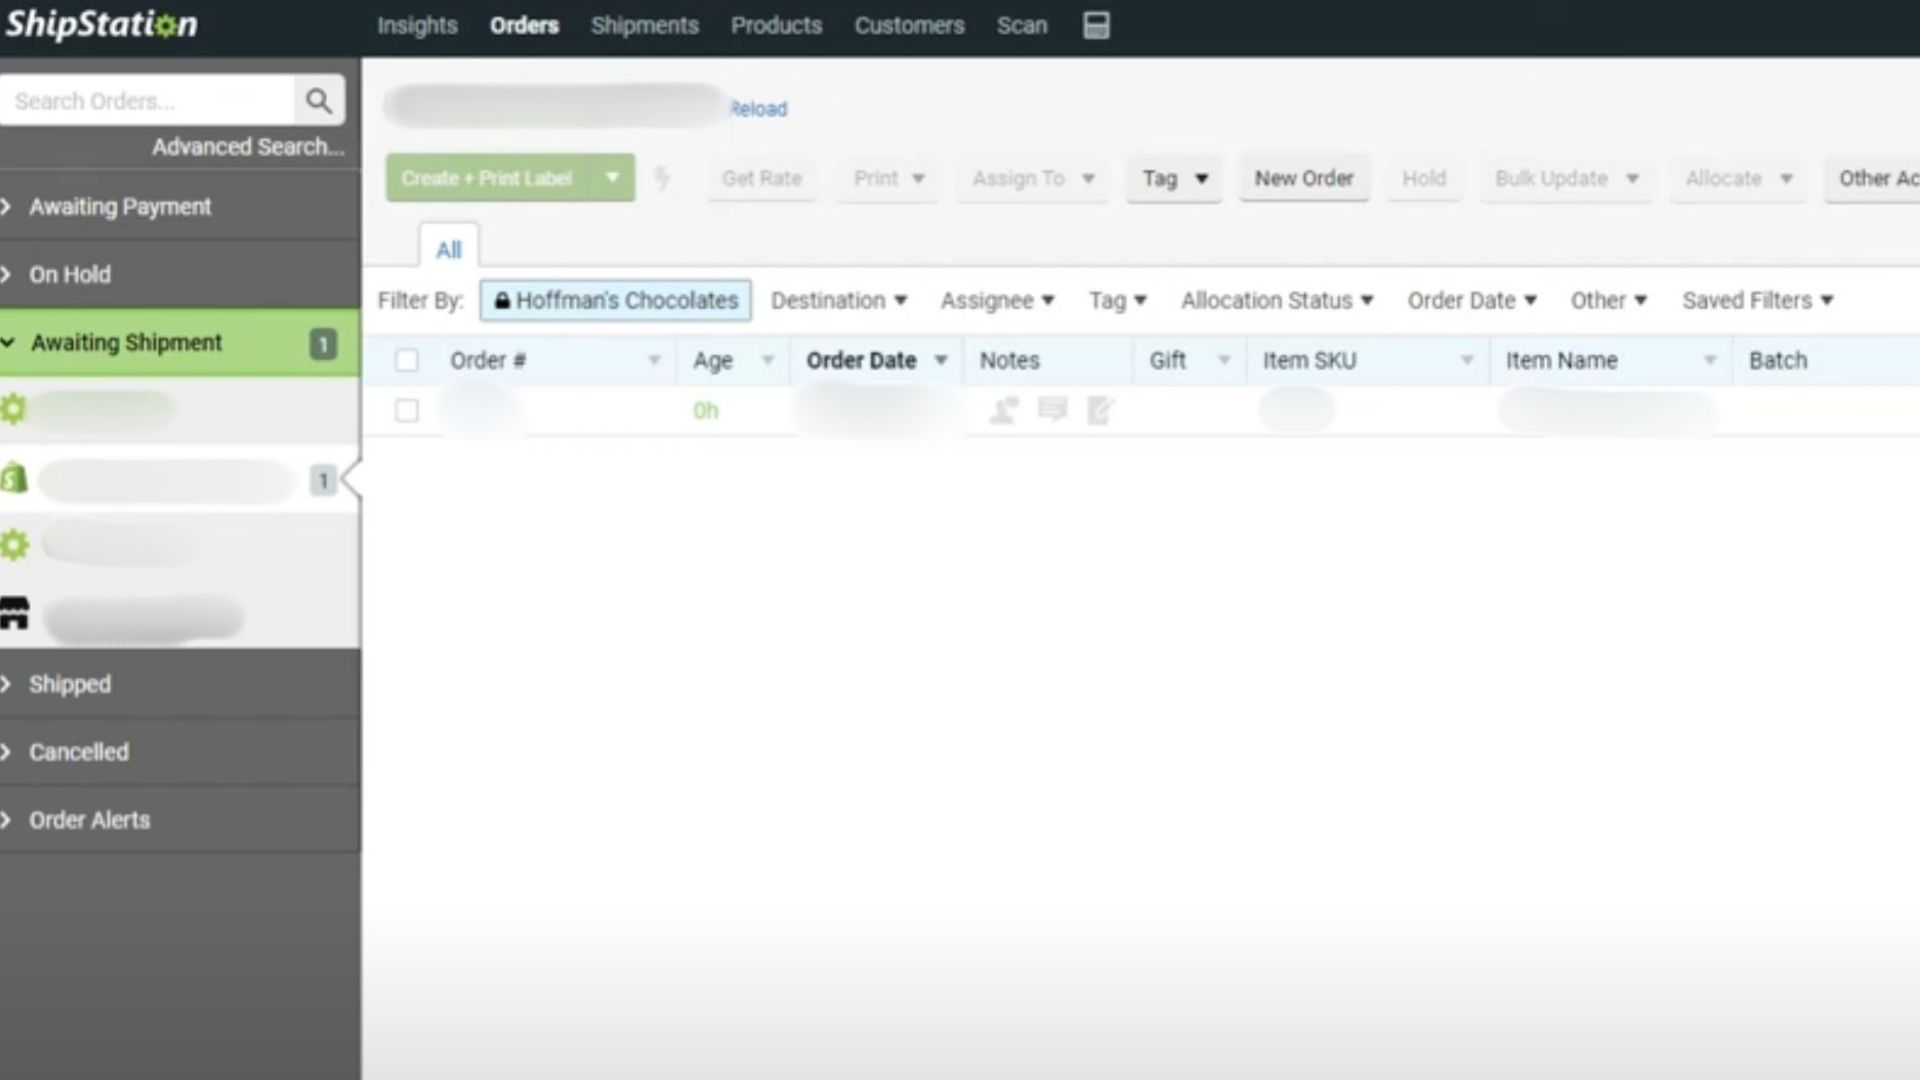Click the Reload link
This screenshot has height=1080, width=1920.
pos(760,108)
